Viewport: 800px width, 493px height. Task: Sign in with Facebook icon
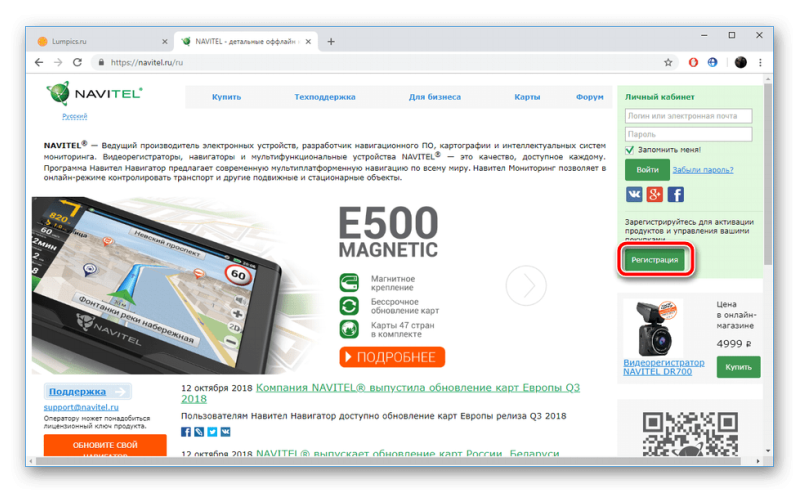[x=676, y=194]
